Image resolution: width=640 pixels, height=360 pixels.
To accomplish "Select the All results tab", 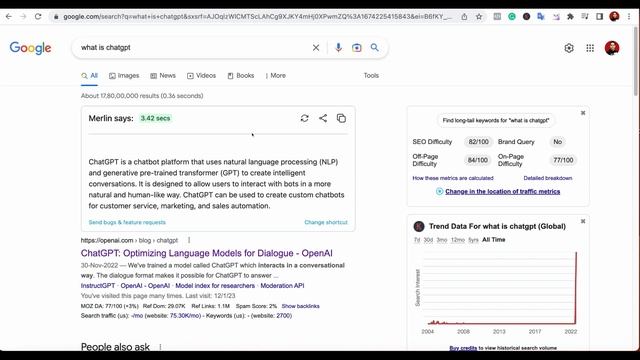I will (89, 76).
